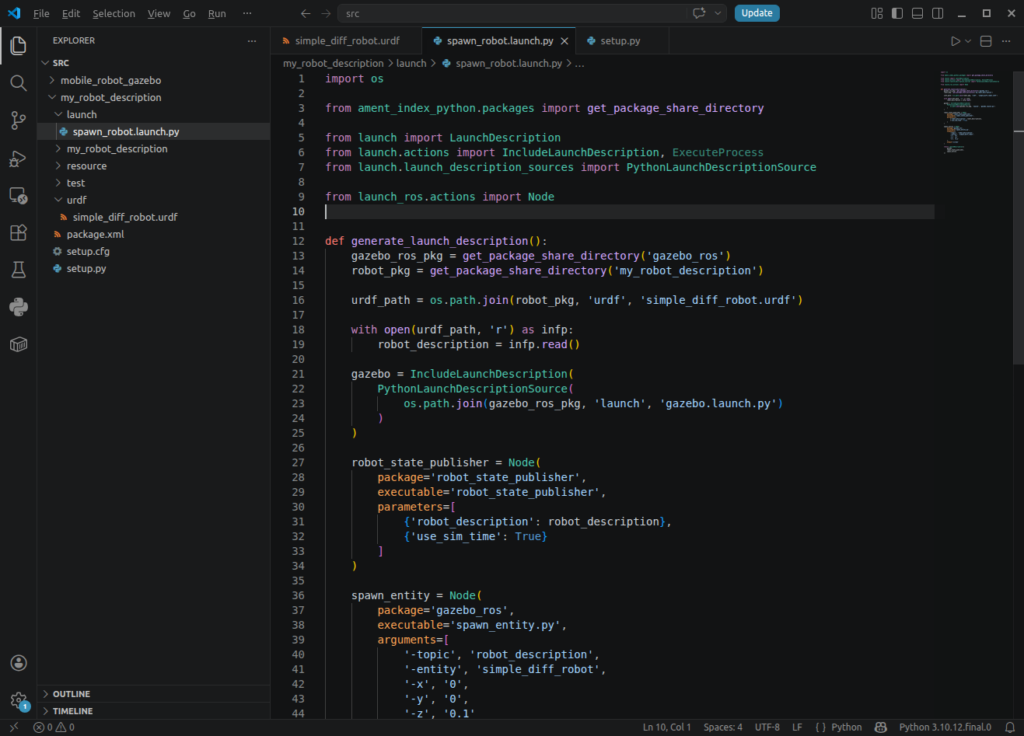Open the Python extension view

[x=18, y=307]
